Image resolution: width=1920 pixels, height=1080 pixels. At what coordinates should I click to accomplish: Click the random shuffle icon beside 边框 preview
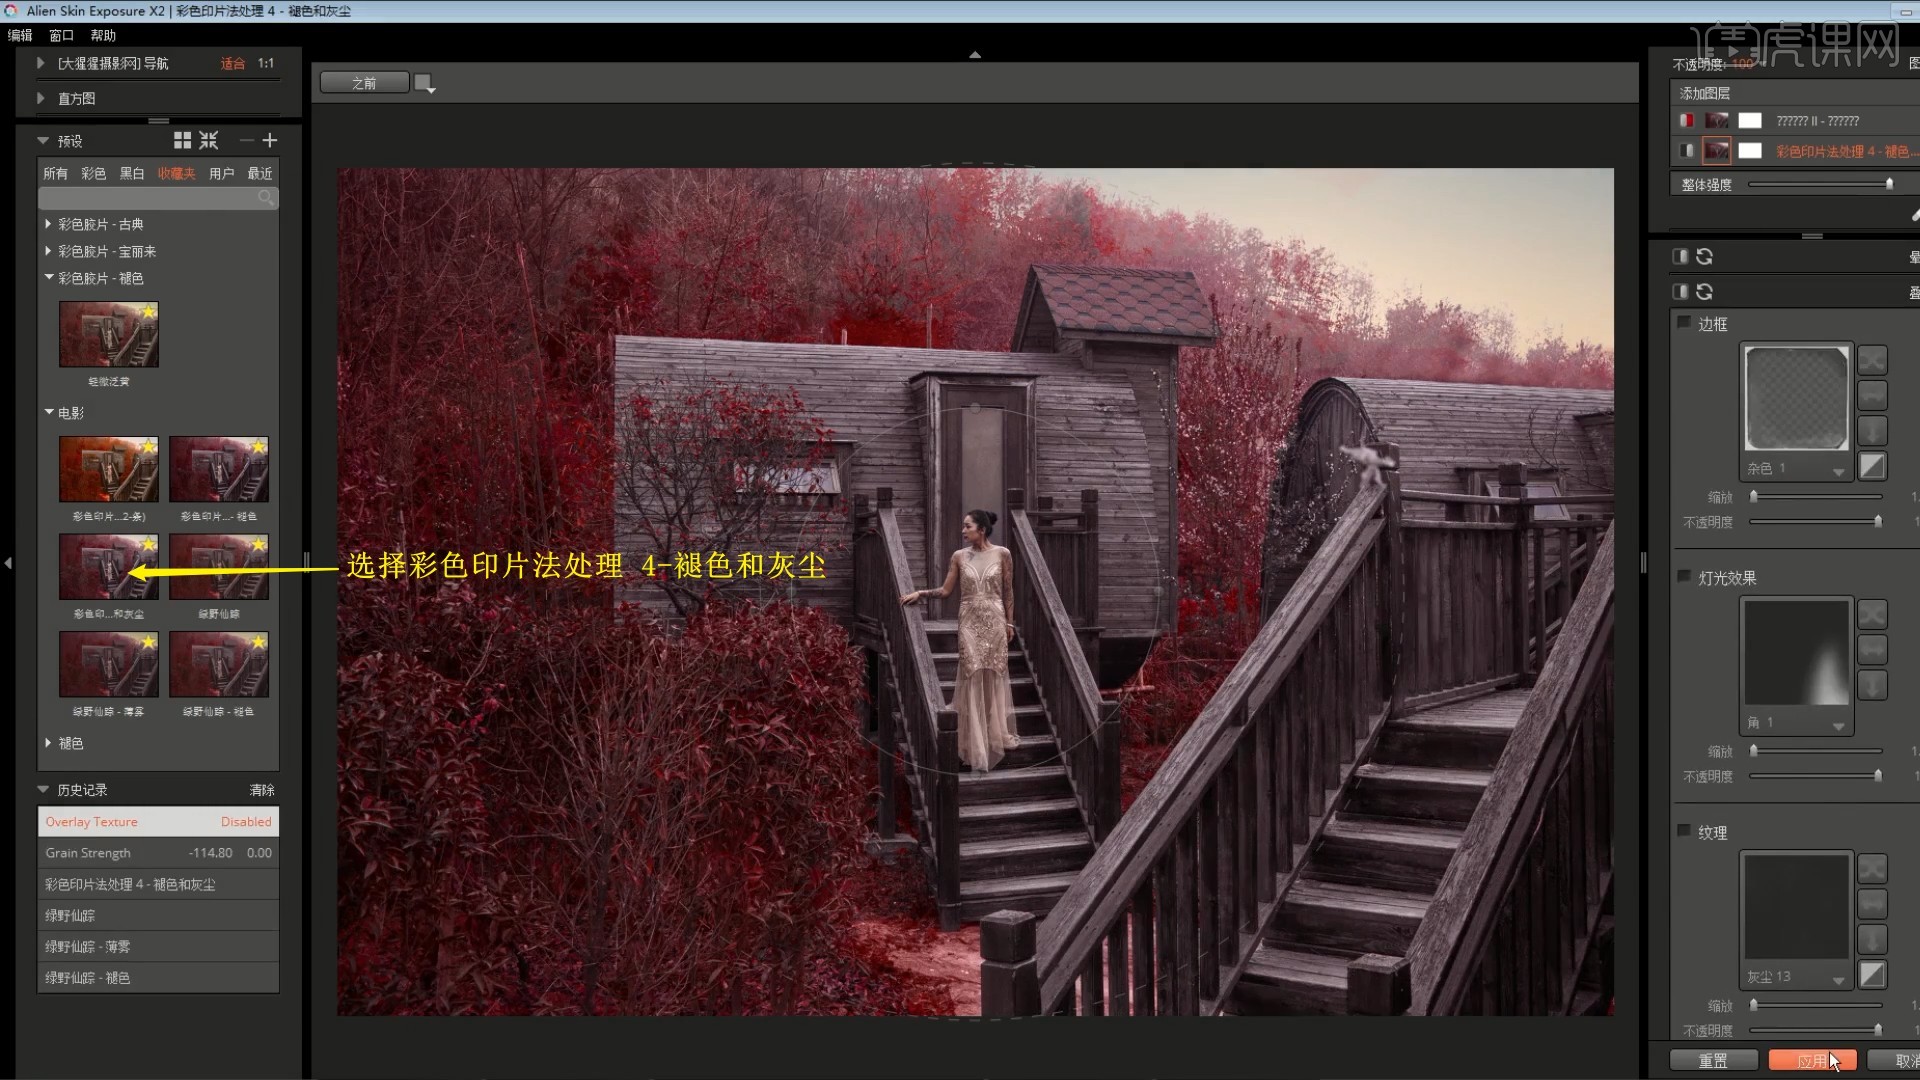click(x=1872, y=360)
